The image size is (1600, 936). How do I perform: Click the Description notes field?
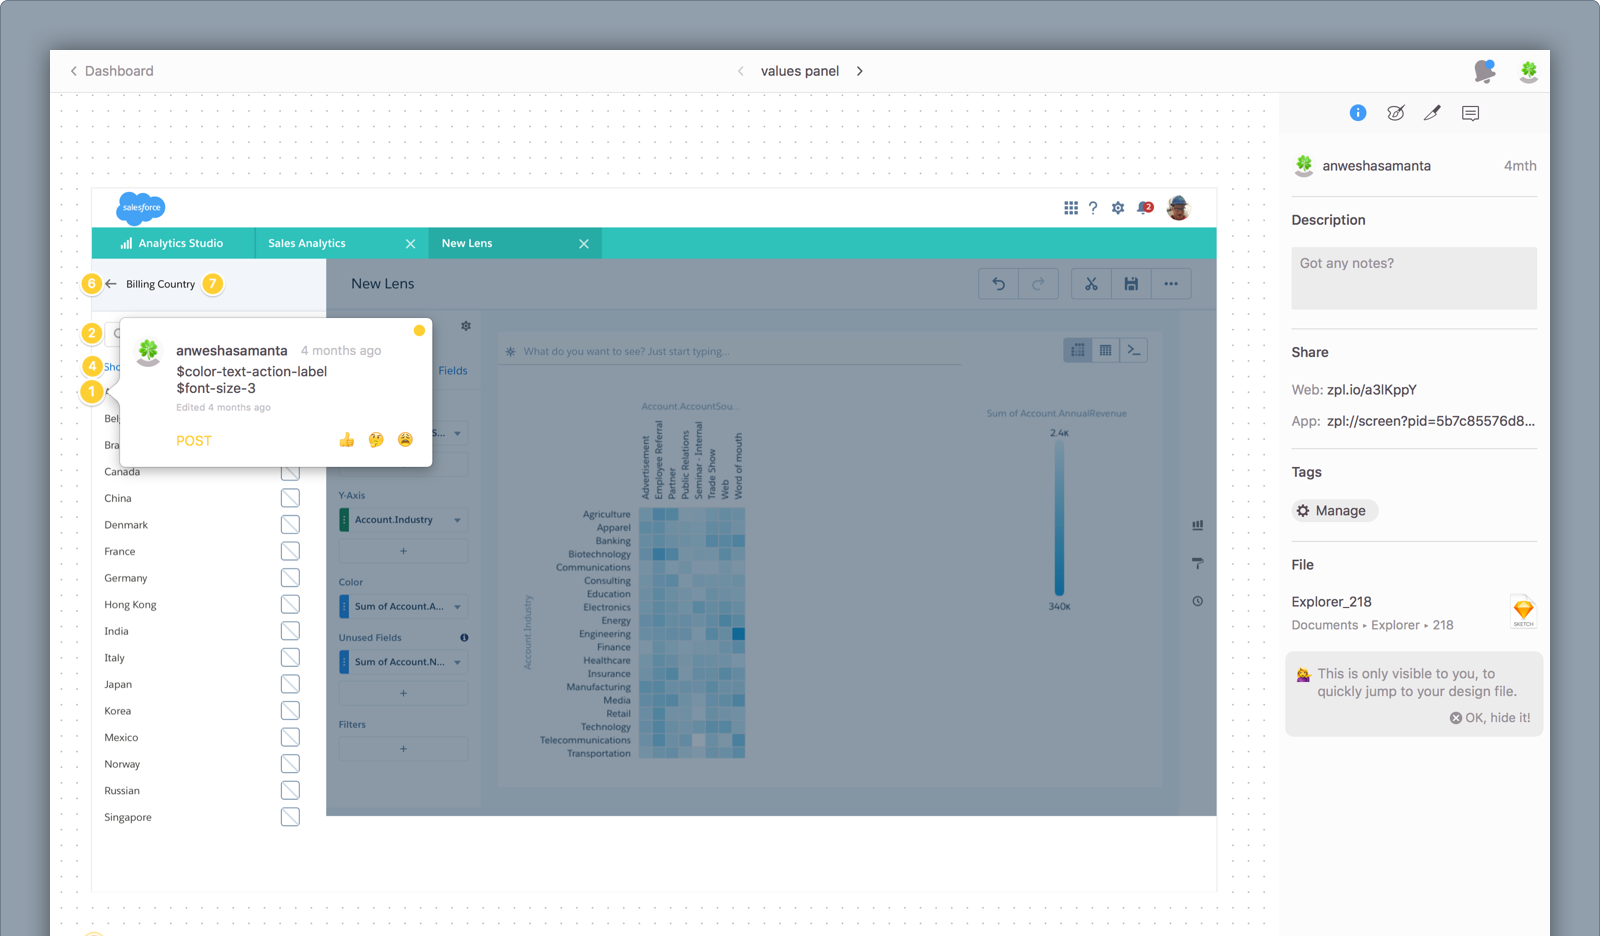(1413, 278)
